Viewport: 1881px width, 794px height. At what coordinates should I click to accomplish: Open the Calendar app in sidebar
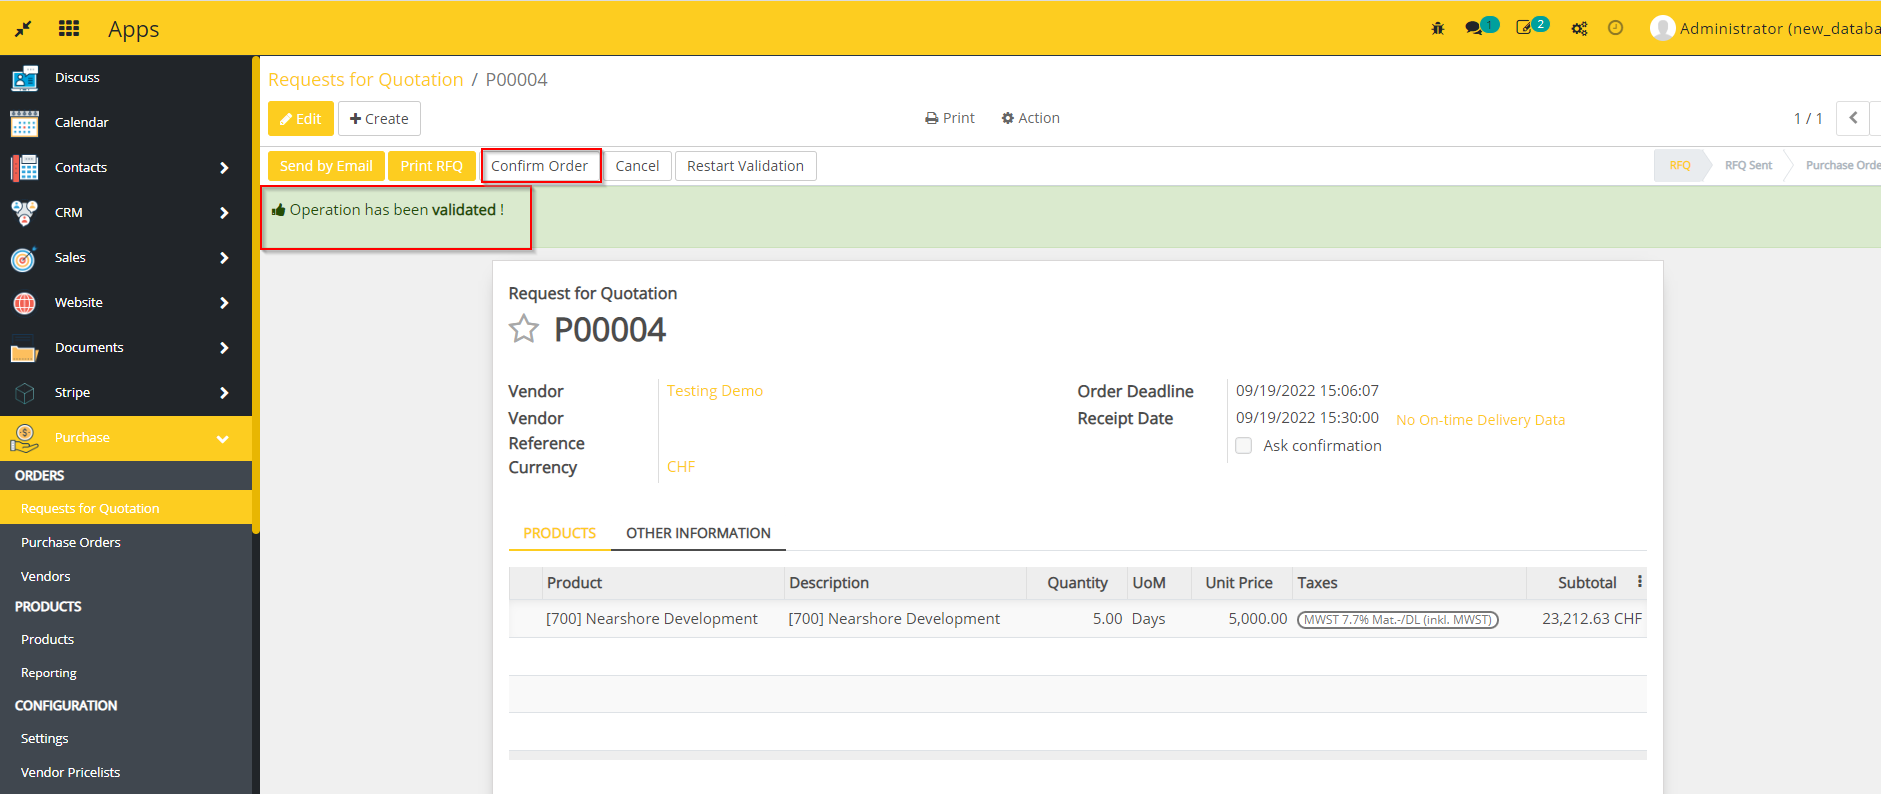click(x=81, y=122)
